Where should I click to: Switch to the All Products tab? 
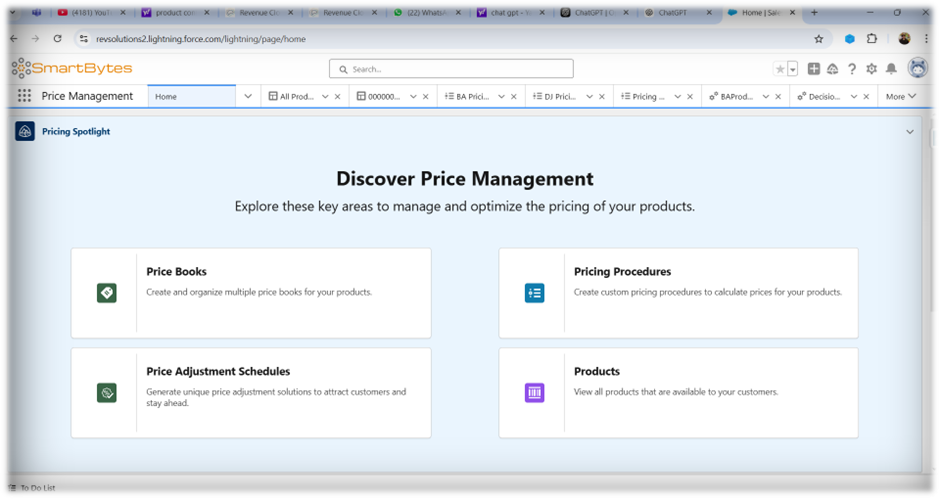point(297,97)
